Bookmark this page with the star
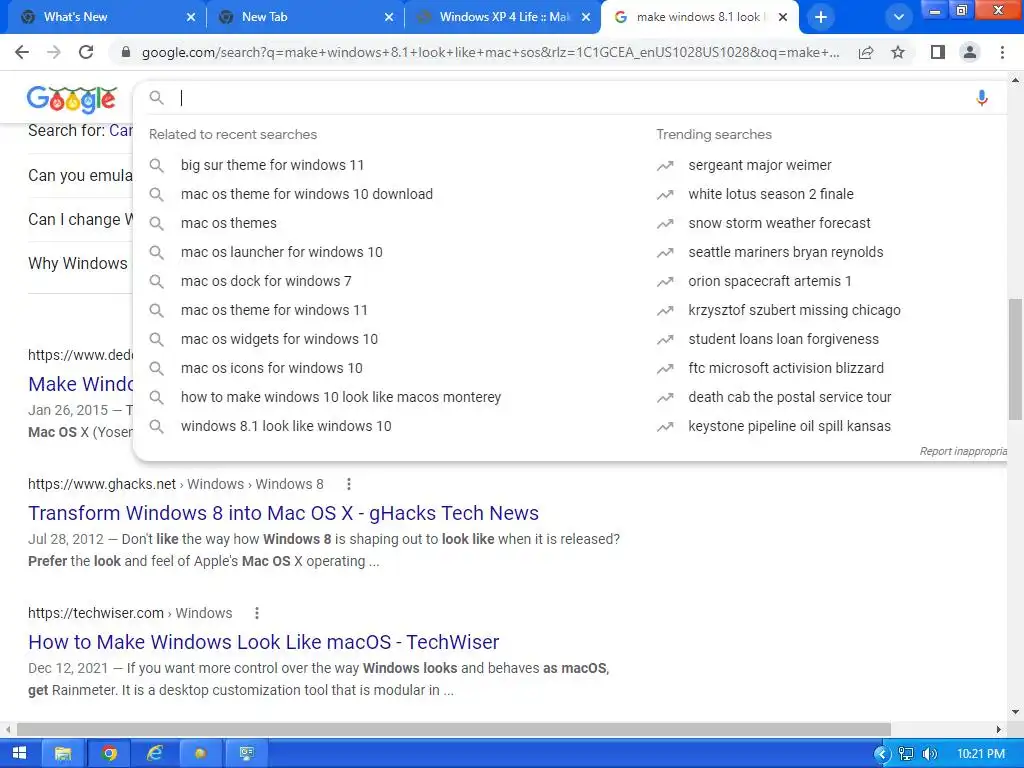Image resolution: width=1024 pixels, height=768 pixels. point(898,52)
